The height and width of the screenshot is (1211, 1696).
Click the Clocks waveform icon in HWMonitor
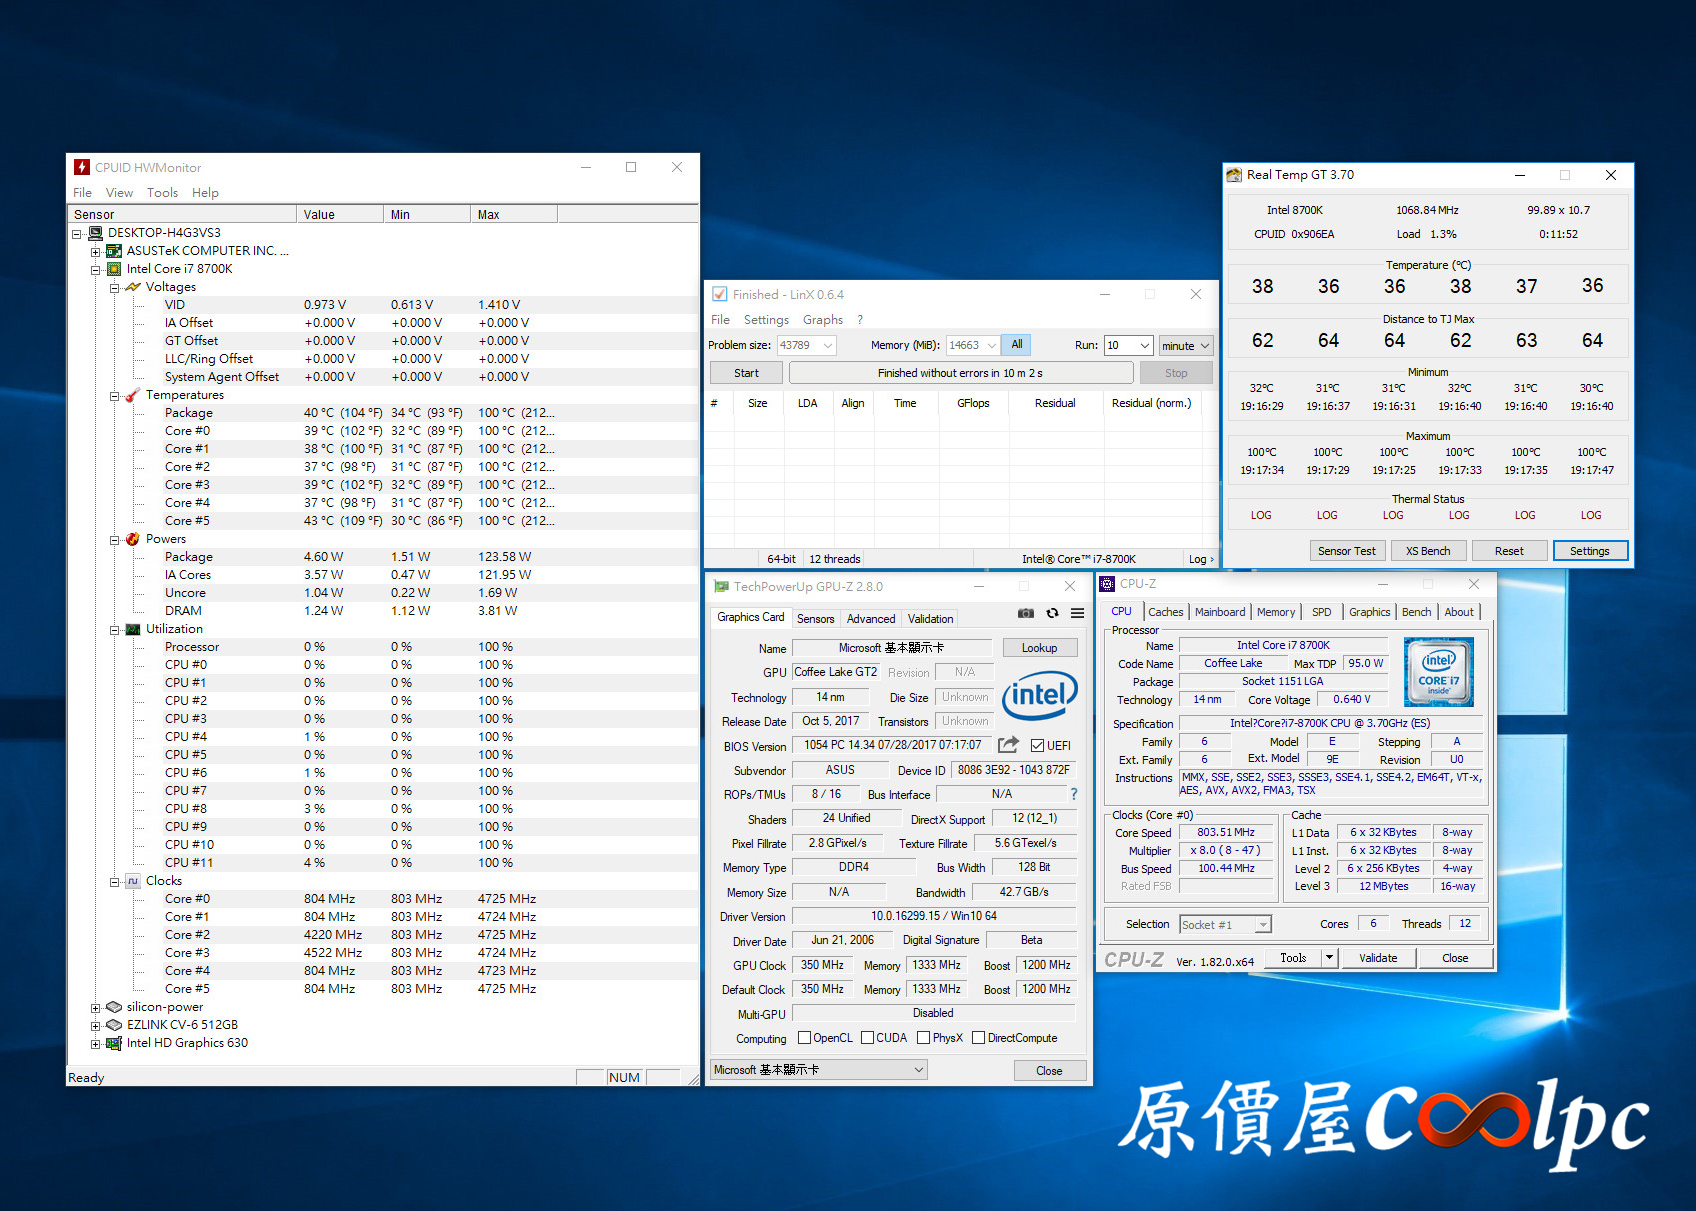point(133,881)
